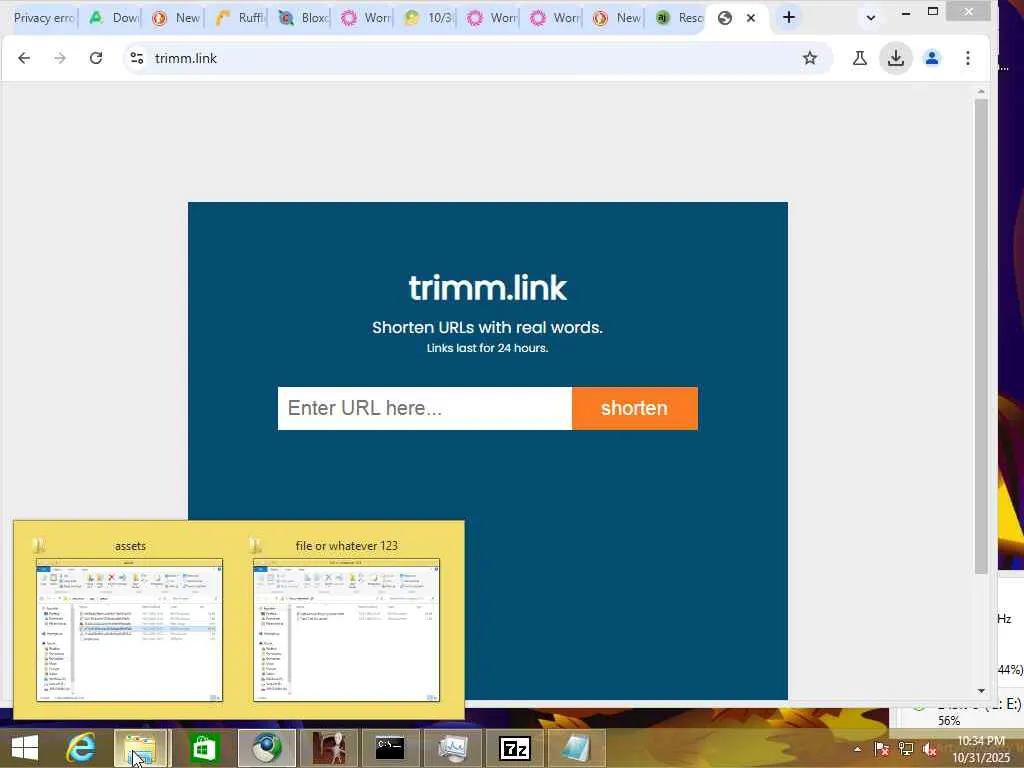The height and width of the screenshot is (768, 1024).
Task: Open the 7-Zip taskbar icon
Action: pos(515,748)
